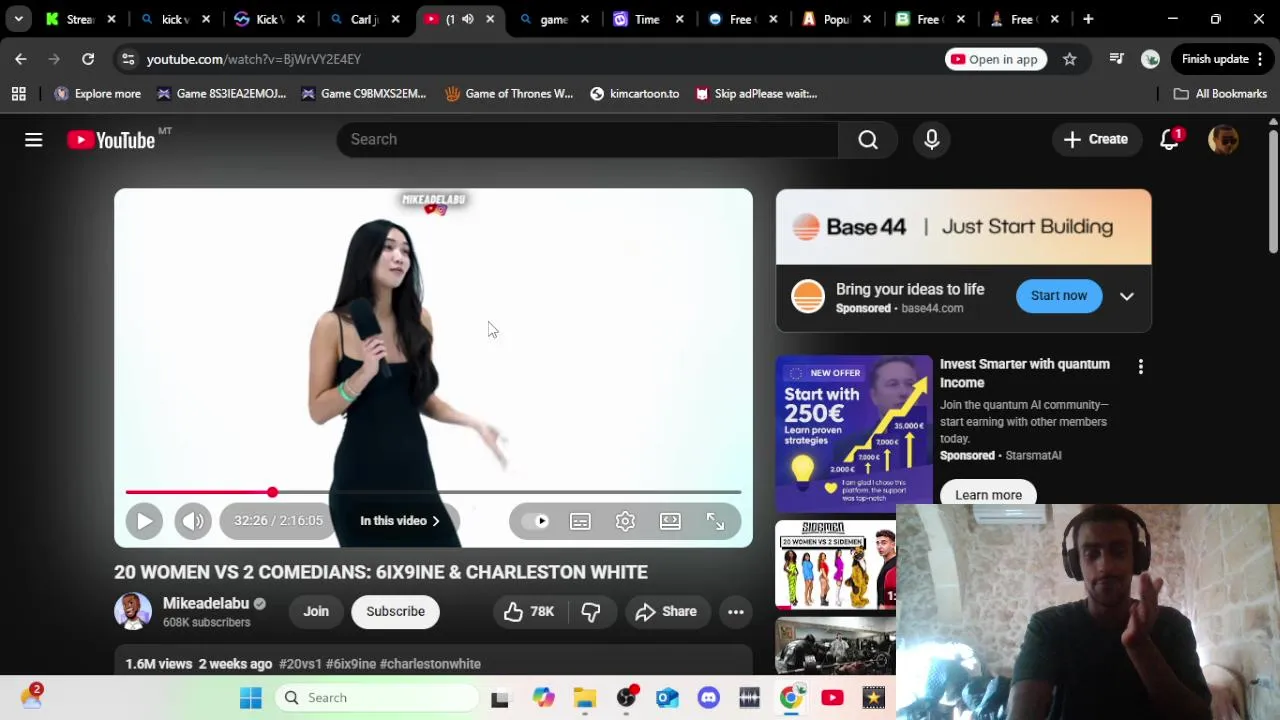This screenshot has width=1280, height=720.
Task: Go back to the previous page
Action: tap(21, 59)
